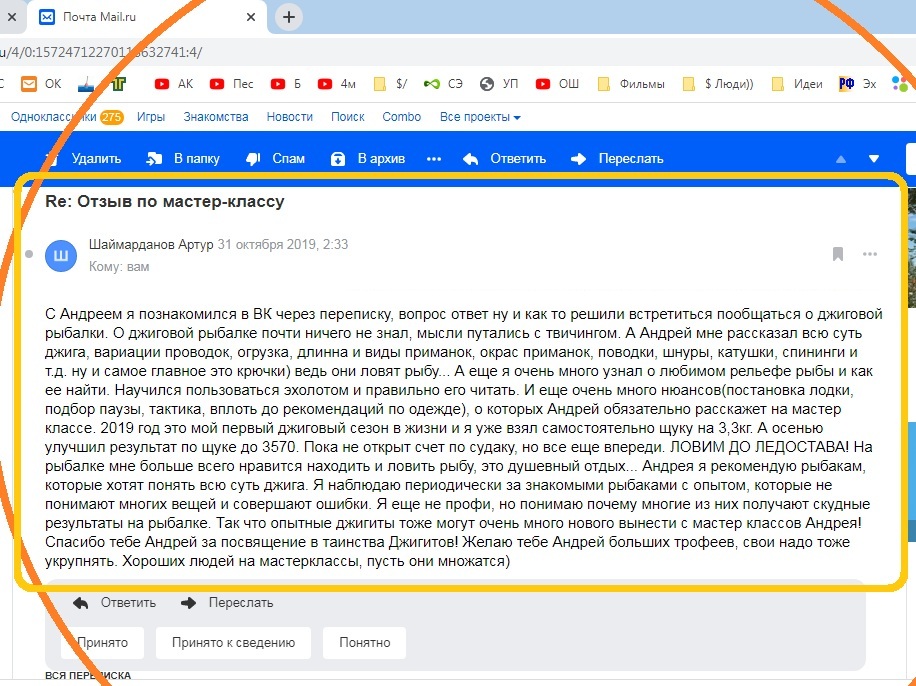The image size is (916, 686).
Task: Switch to the Почта Mail.ru tab
Action: click(147, 18)
